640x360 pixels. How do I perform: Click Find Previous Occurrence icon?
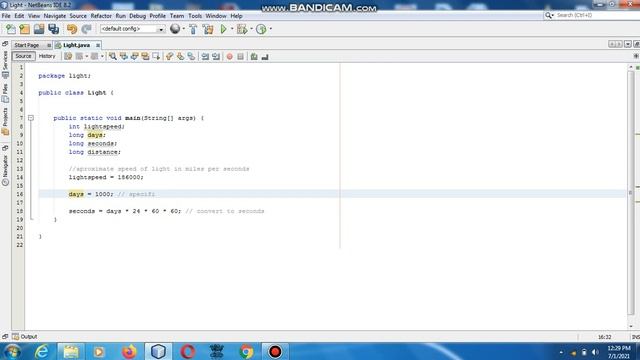click(124, 56)
